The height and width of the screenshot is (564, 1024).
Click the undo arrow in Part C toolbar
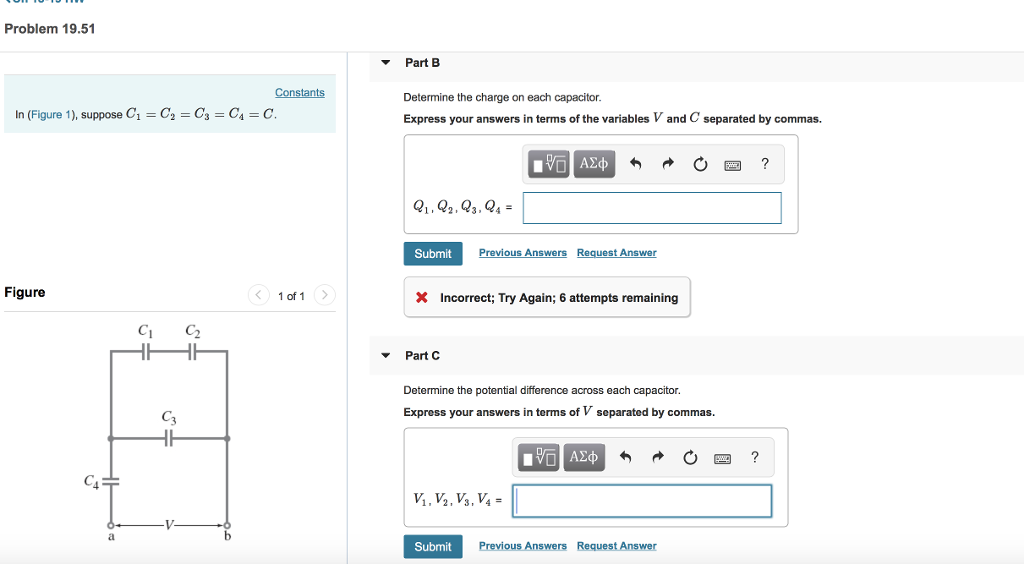point(626,458)
